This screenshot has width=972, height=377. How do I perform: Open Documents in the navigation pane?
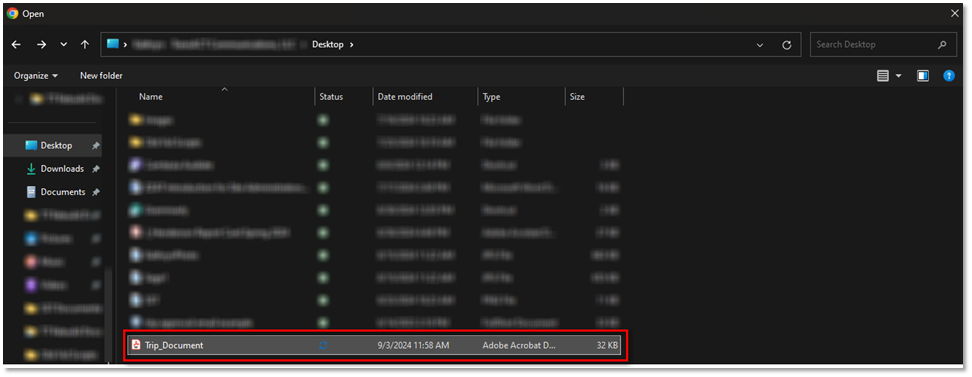pyautogui.click(x=63, y=192)
